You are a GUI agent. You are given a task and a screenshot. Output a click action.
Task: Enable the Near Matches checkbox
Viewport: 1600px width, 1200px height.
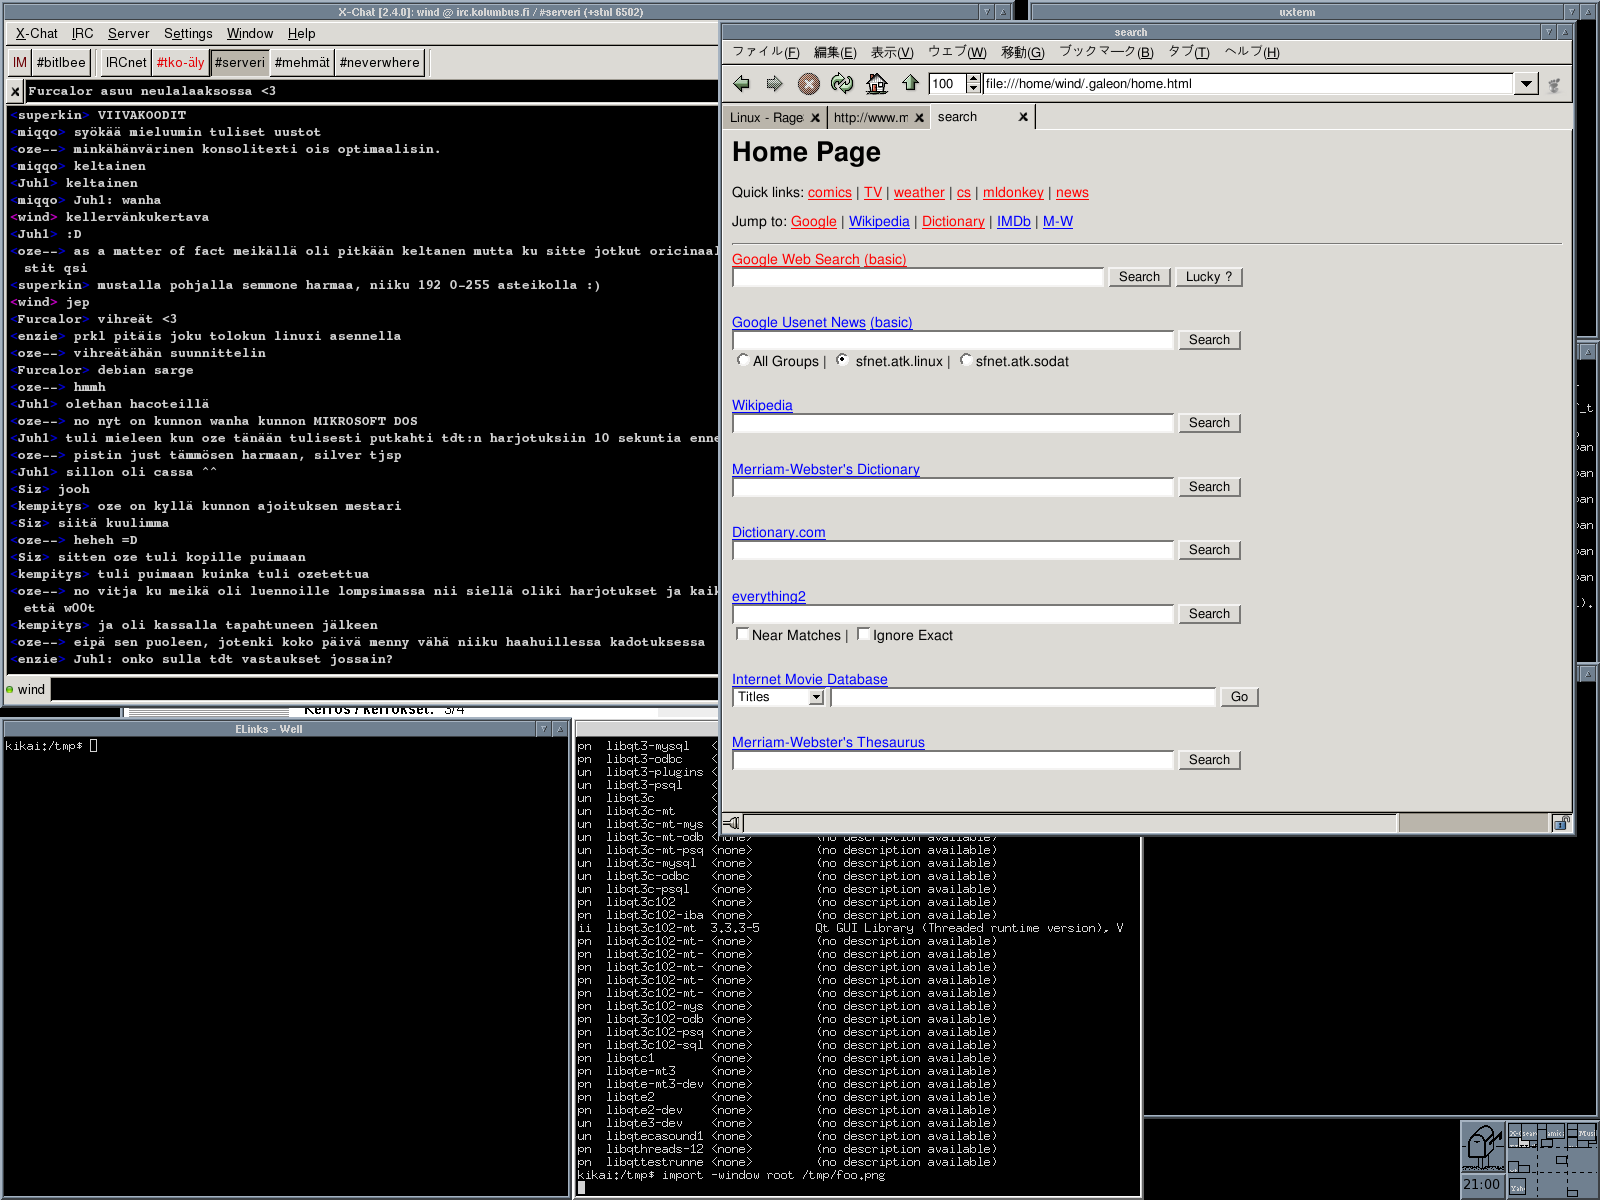[742, 634]
